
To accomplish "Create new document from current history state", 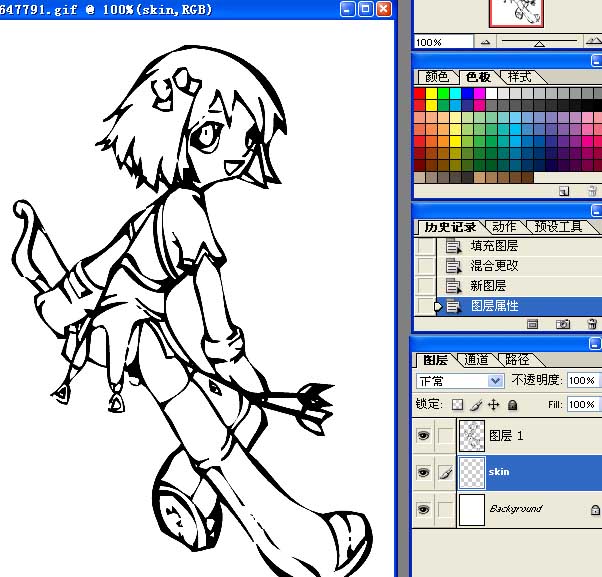I will coord(532,324).
